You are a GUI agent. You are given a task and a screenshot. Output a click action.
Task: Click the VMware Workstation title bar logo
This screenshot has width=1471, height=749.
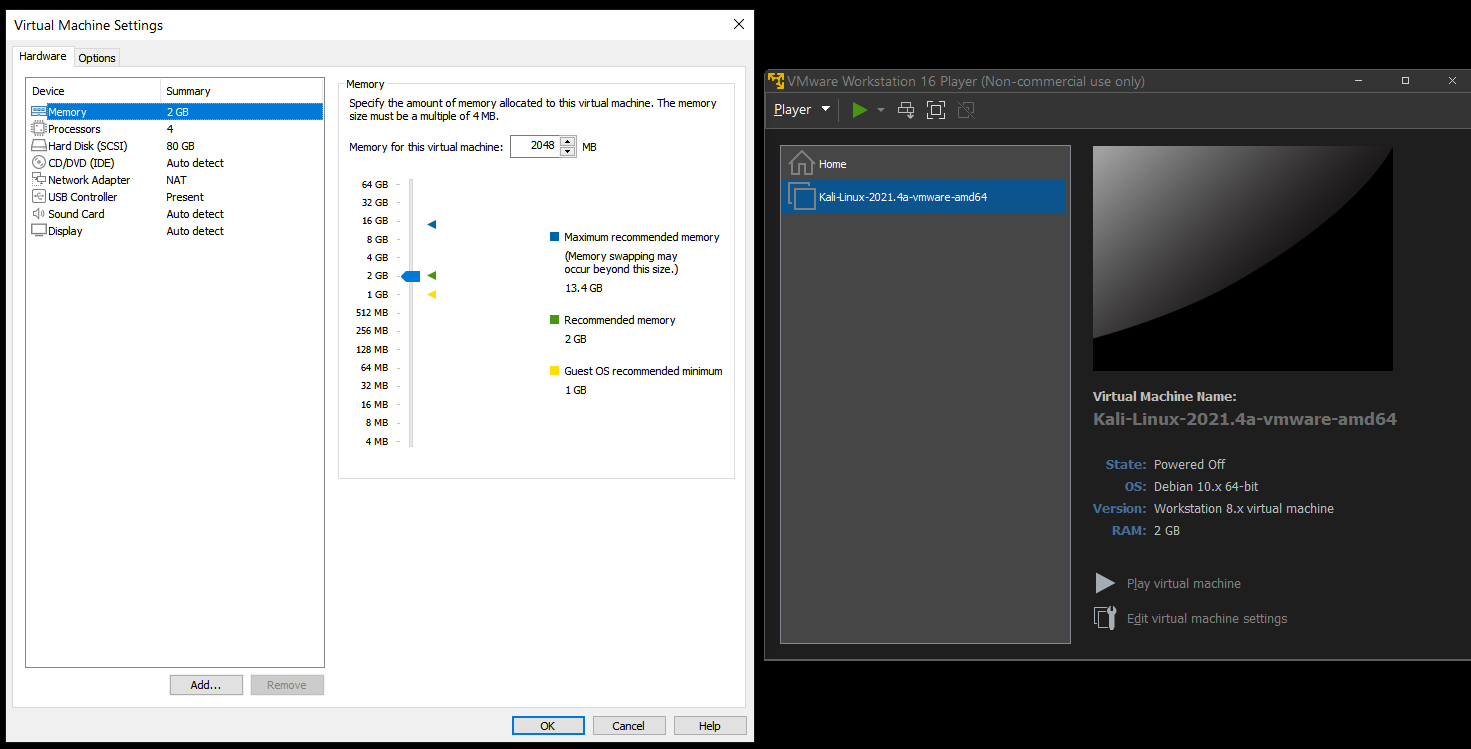pos(775,81)
